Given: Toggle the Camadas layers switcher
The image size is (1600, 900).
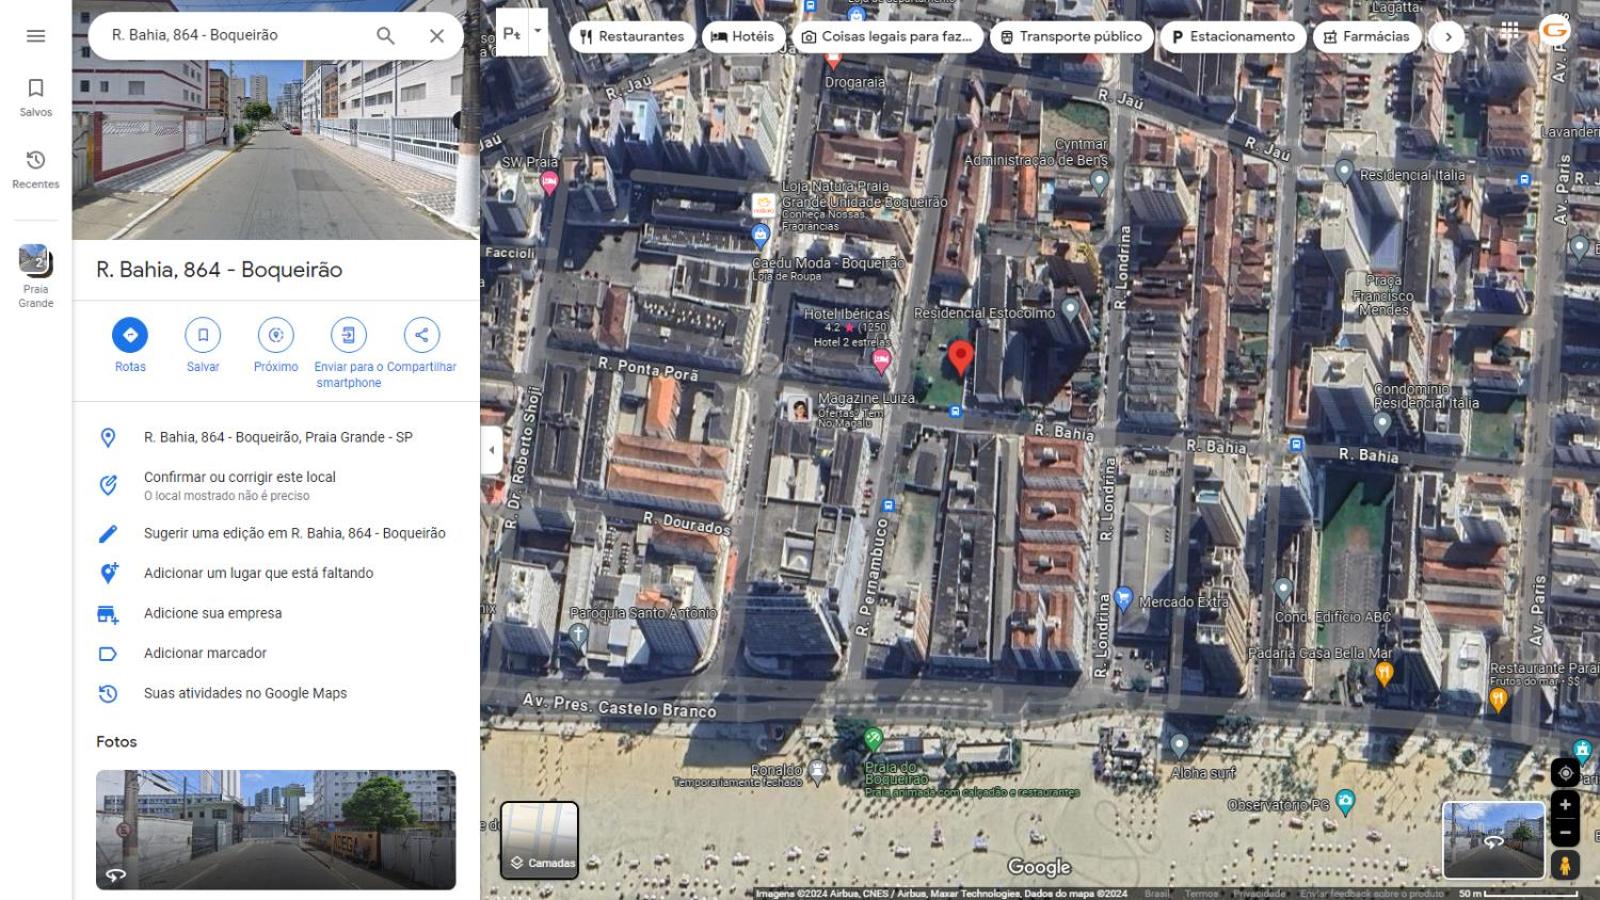Looking at the screenshot, I should (539, 840).
